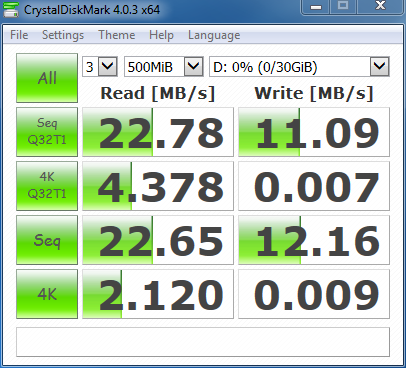
Task: Select the 4K read value 2.120
Action: tap(158, 294)
